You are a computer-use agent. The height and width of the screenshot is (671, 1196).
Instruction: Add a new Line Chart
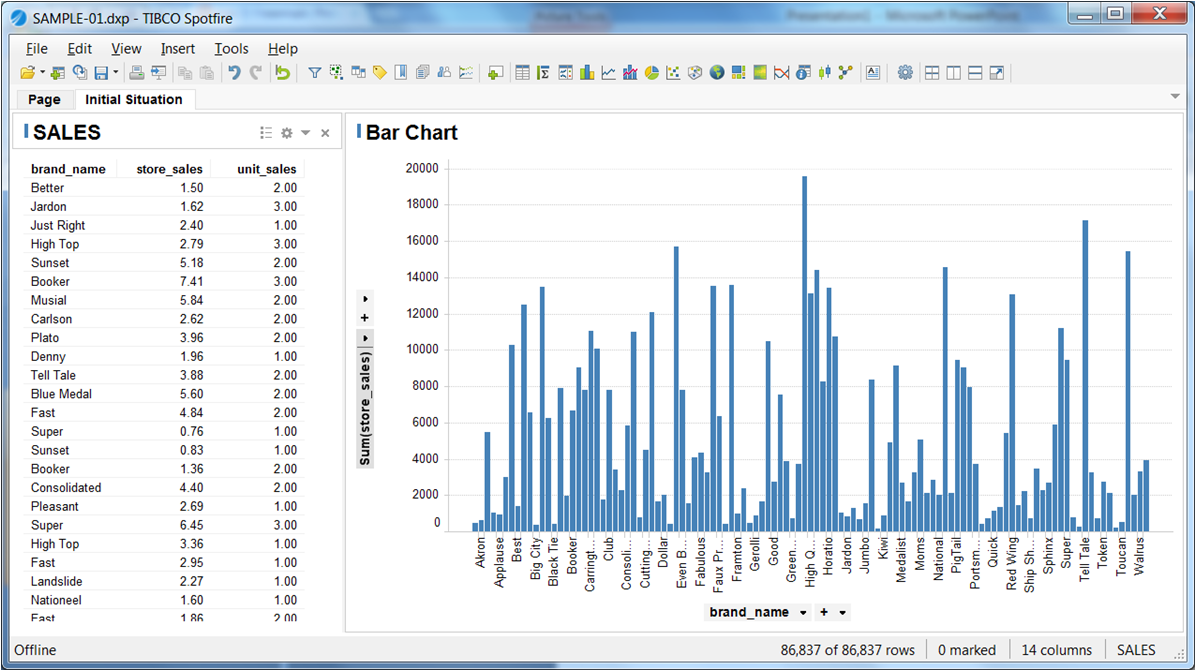click(607, 72)
